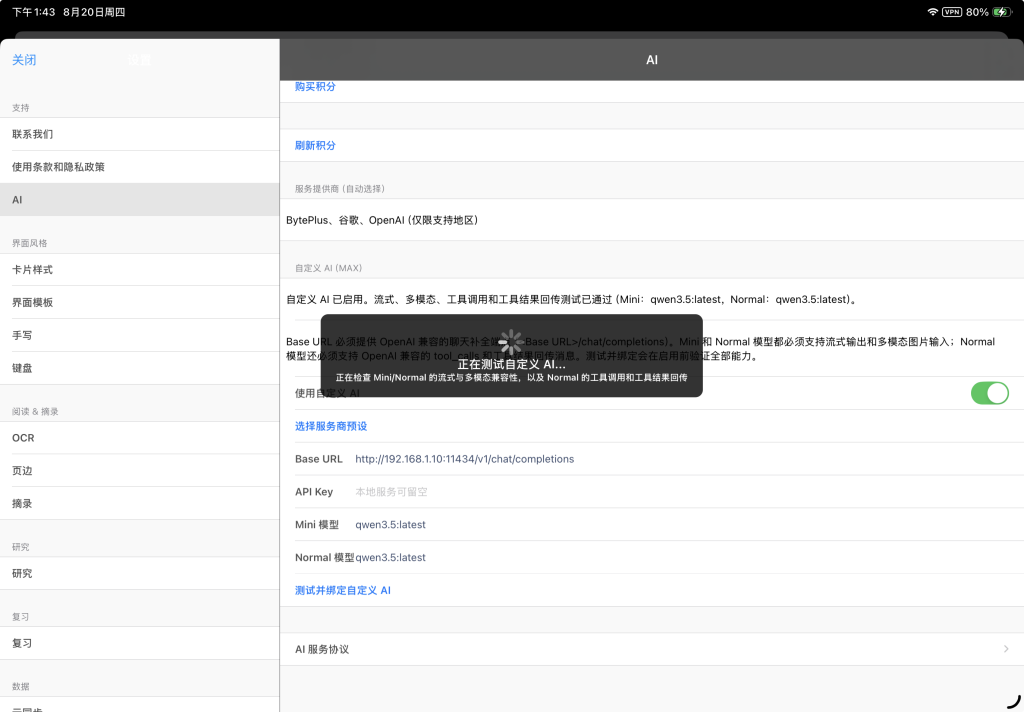
Task: Open 摘录 settings
Action: 140,504
